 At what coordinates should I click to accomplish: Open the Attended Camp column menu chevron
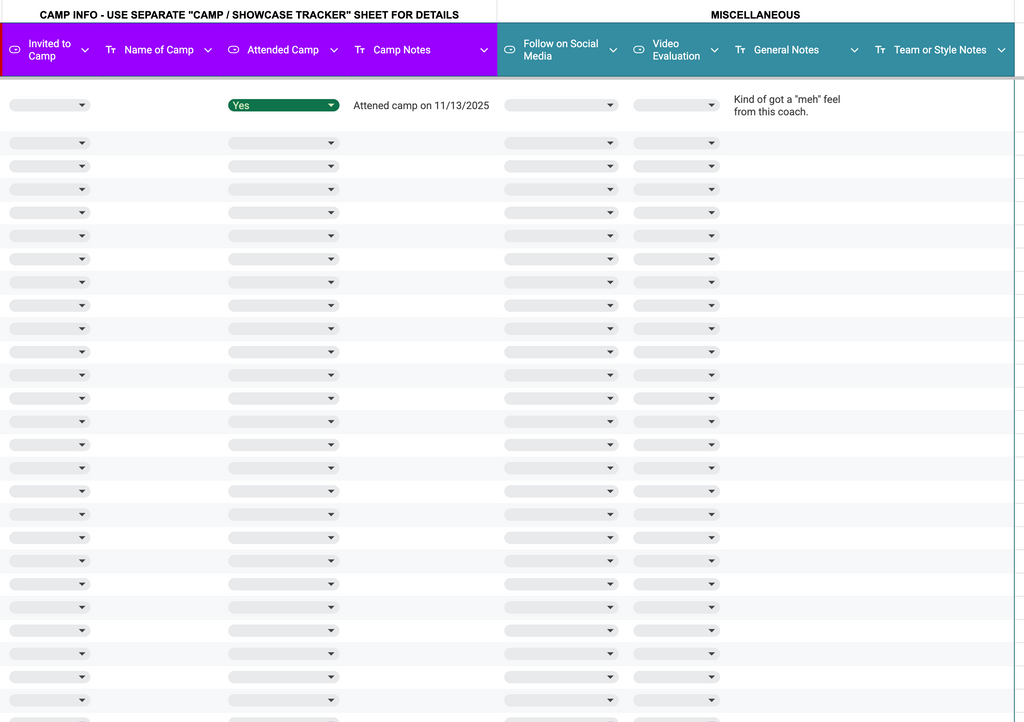point(334,50)
